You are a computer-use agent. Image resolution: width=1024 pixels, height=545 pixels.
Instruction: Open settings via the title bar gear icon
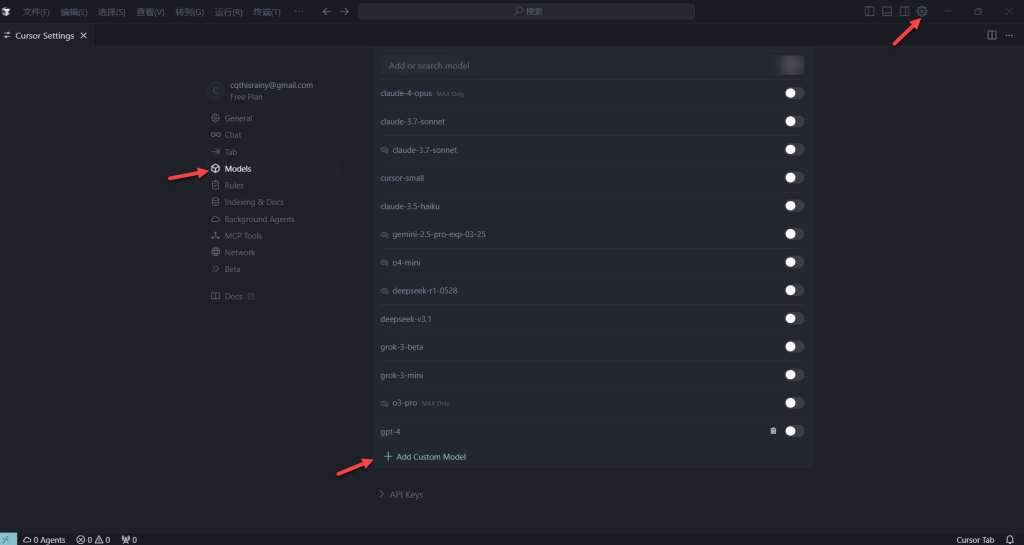click(921, 11)
